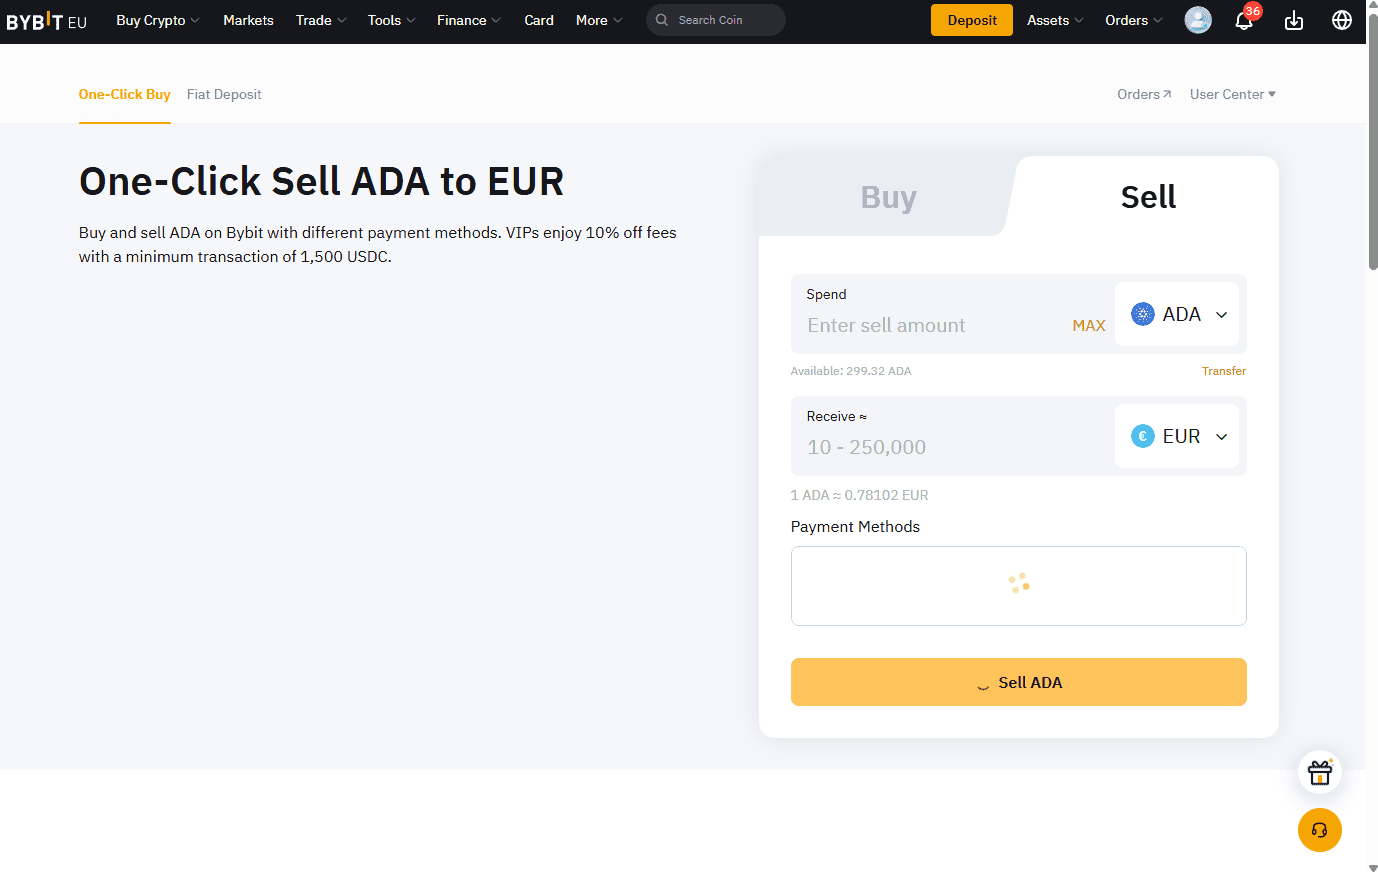Screen dimensions: 1378x872
Task: Click the MAX amount link
Action: click(1088, 326)
